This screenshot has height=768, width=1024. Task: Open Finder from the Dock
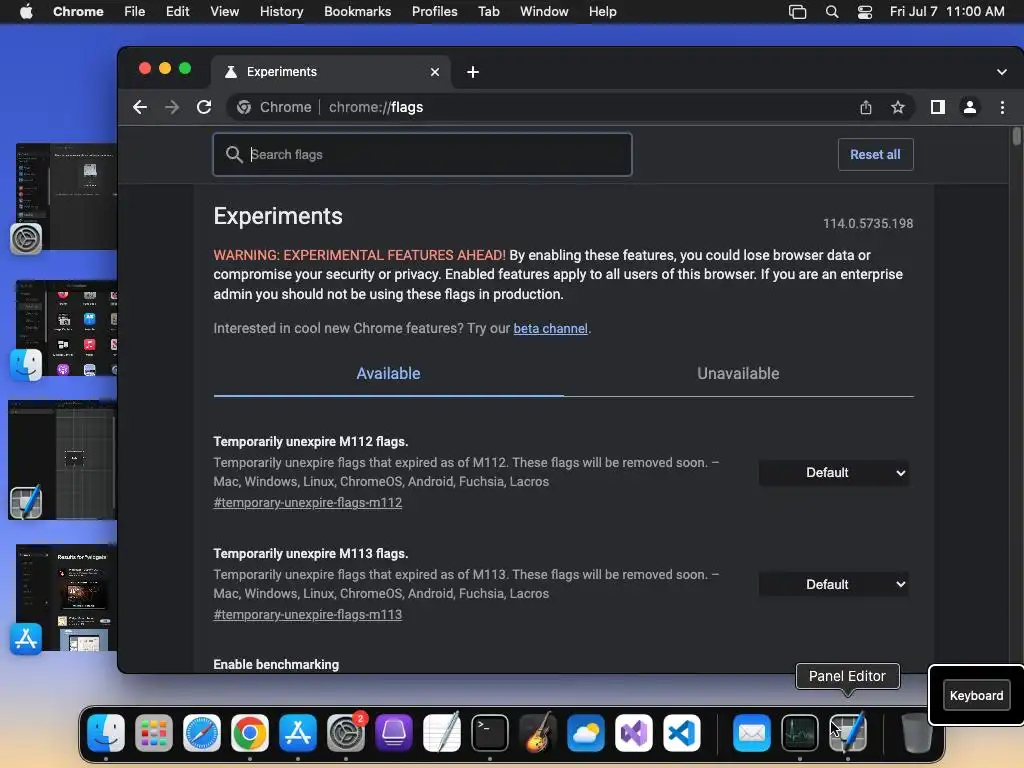[106, 733]
